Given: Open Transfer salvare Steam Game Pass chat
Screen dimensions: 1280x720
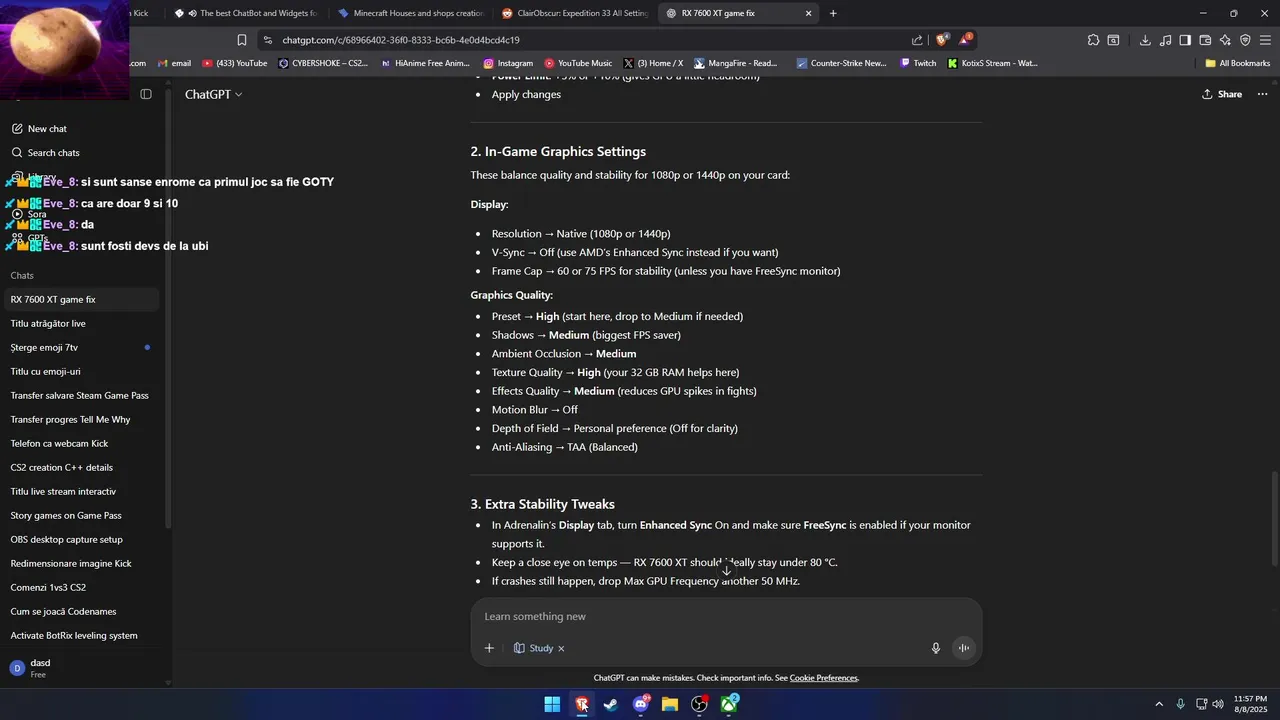Looking at the screenshot, I should click(x=82, y=396).
